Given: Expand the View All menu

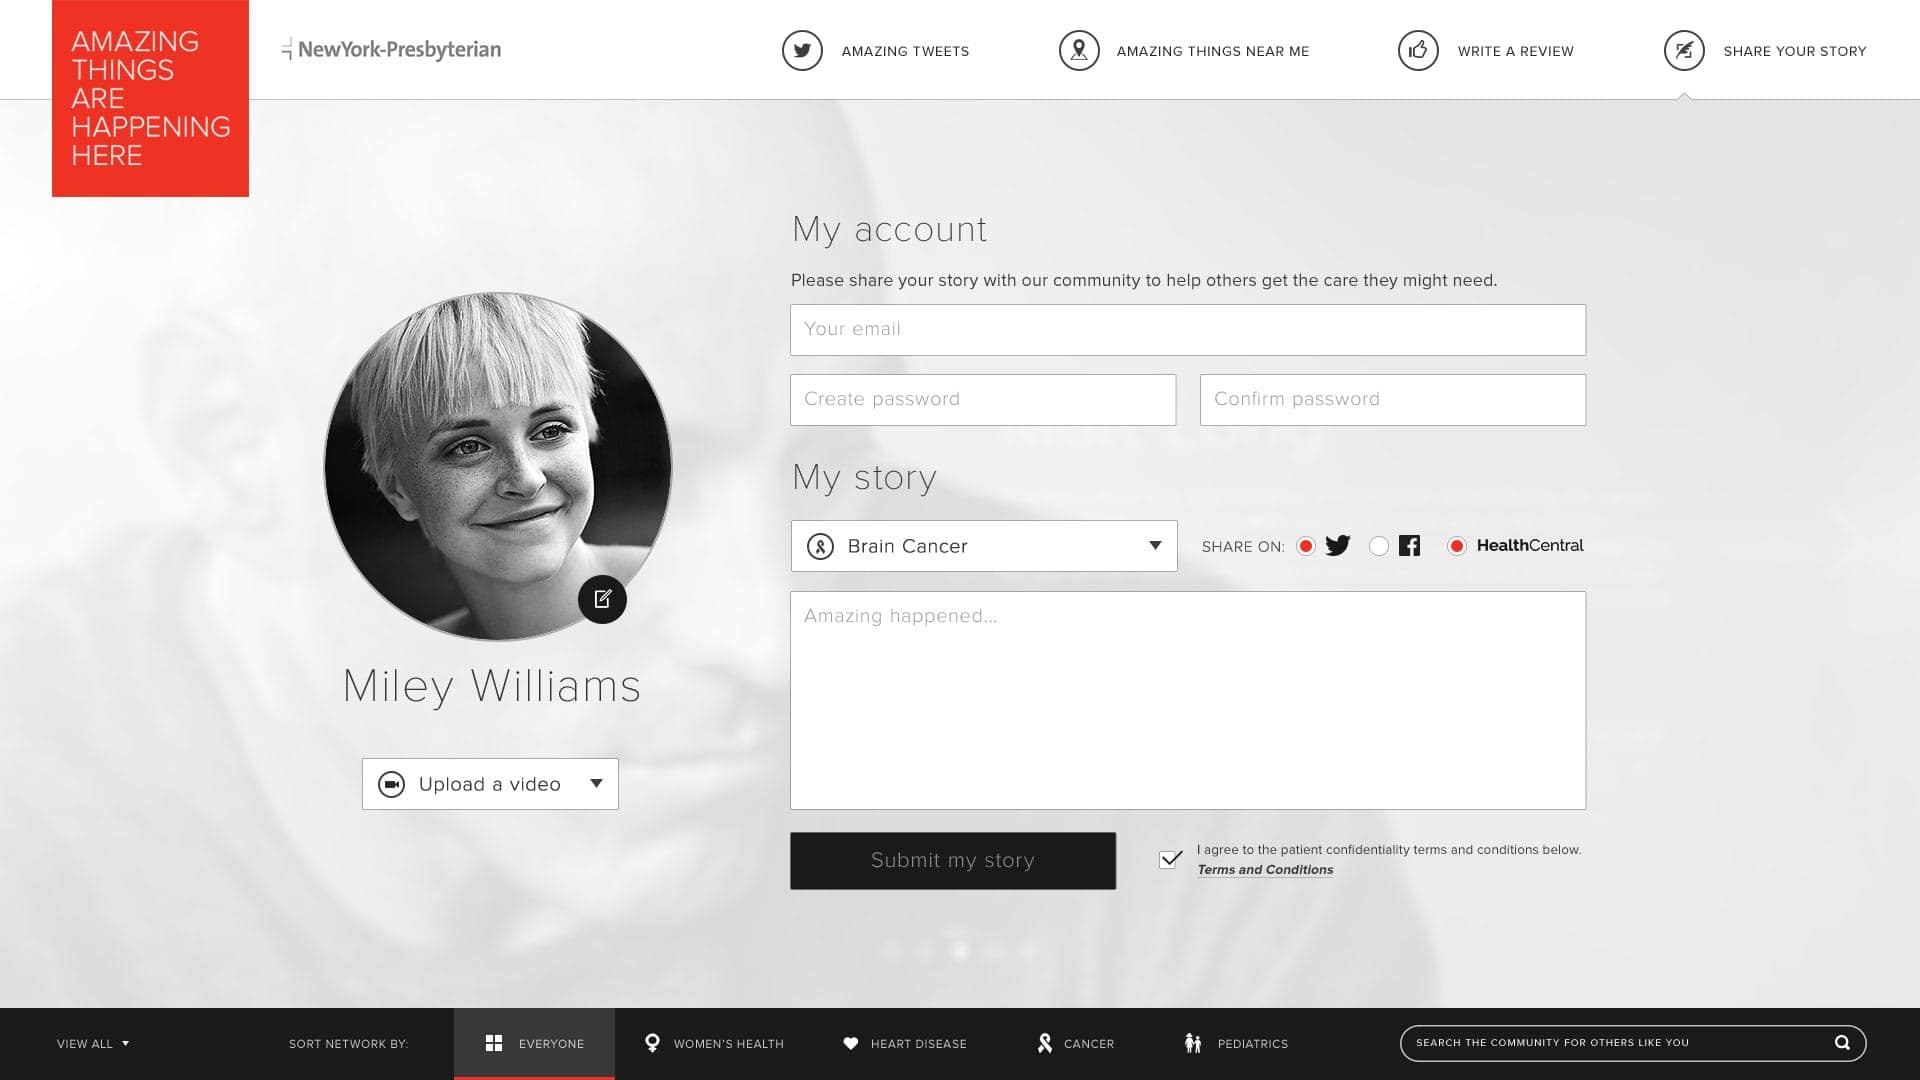Looking at the screenshot, I should pyautogui.click(x=92, y=1043).
